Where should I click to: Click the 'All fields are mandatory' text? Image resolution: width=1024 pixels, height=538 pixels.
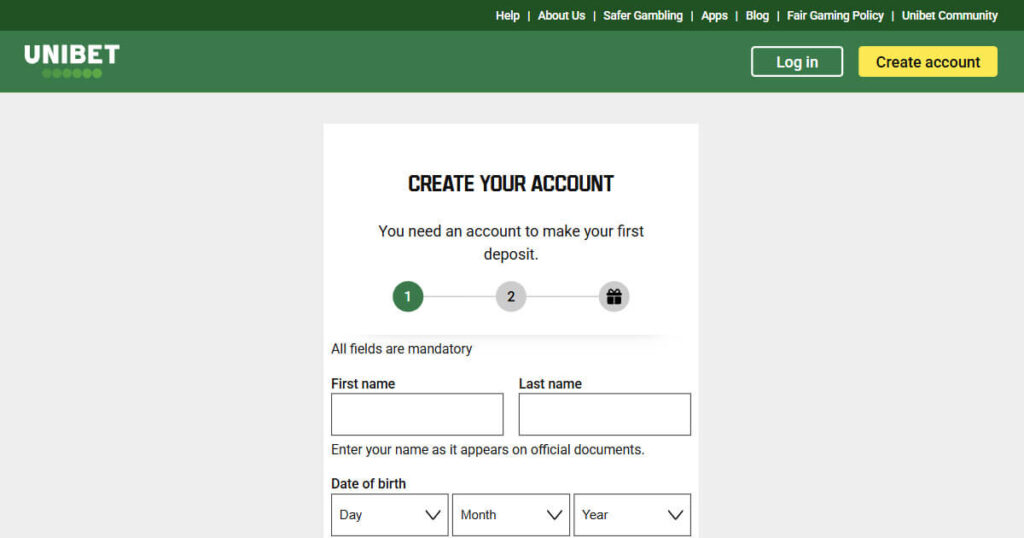pyautogui.click(x=402, y=349)
